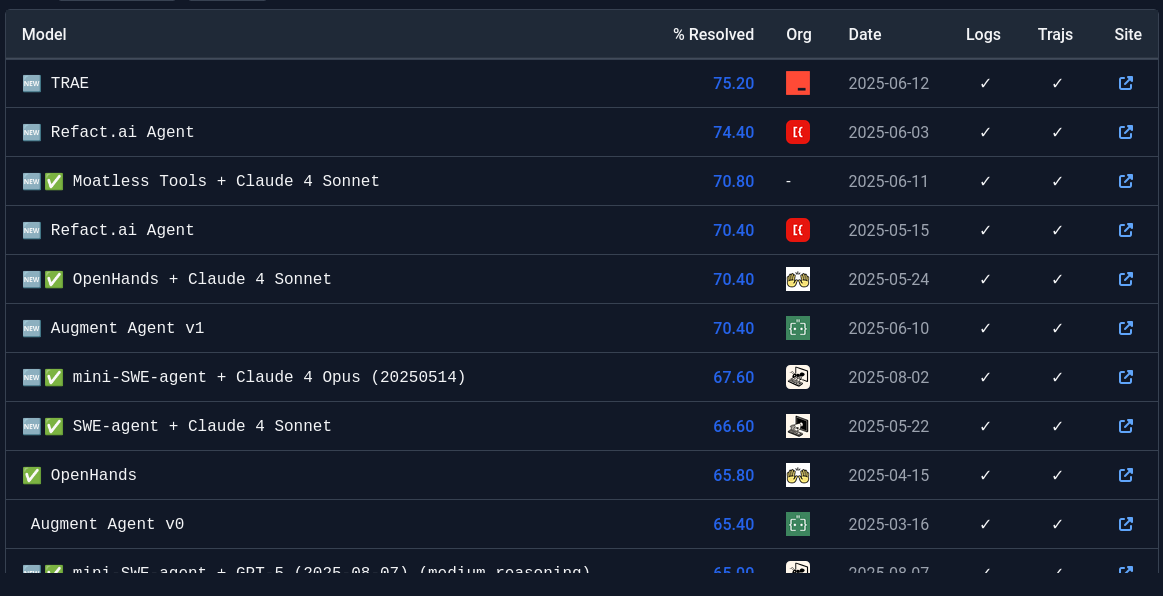Click the SWE-agent + Claude 4 Sonnet org logo
The image size is (1163, 596).
tap(798, 426)
